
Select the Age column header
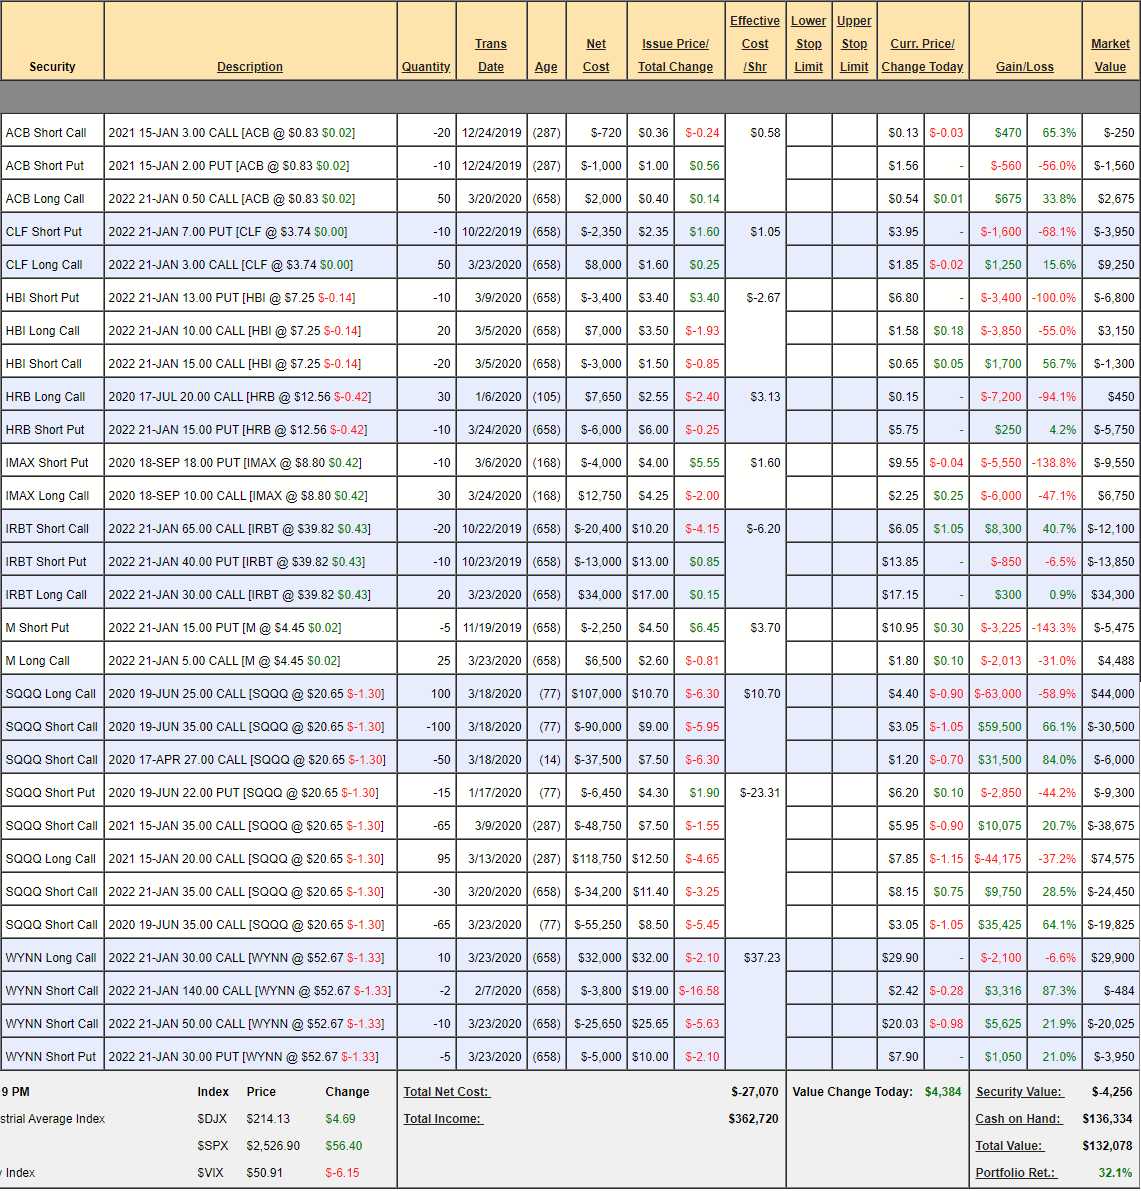click(546, 67)
